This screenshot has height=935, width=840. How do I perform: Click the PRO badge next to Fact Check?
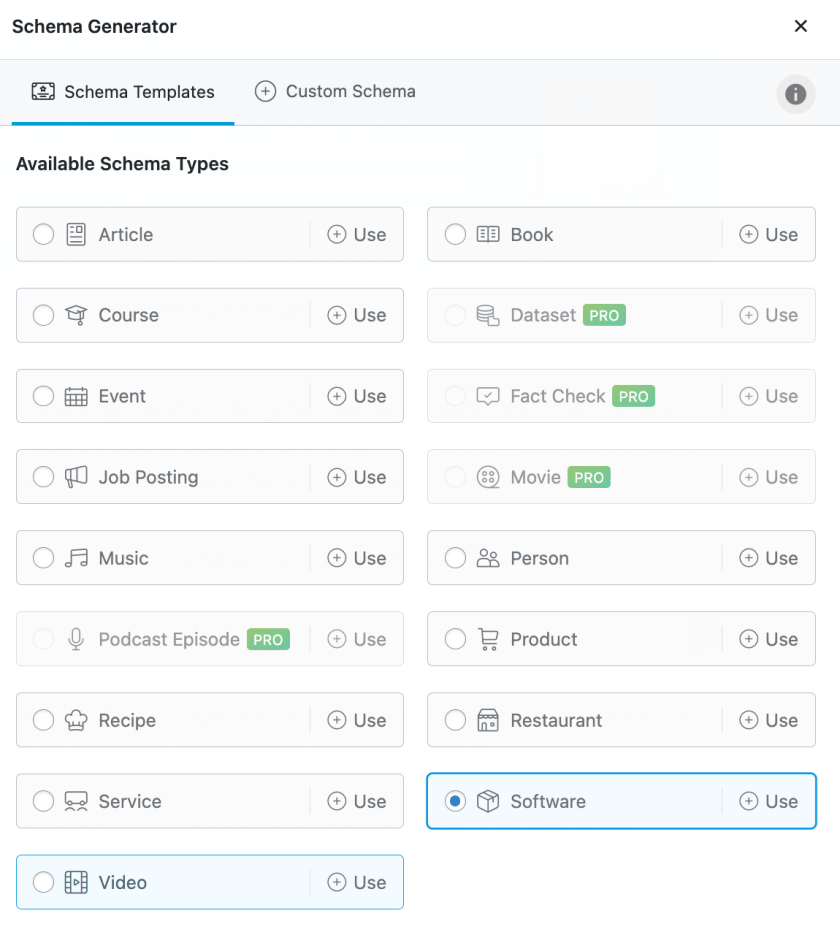click(x=633, y=396)
